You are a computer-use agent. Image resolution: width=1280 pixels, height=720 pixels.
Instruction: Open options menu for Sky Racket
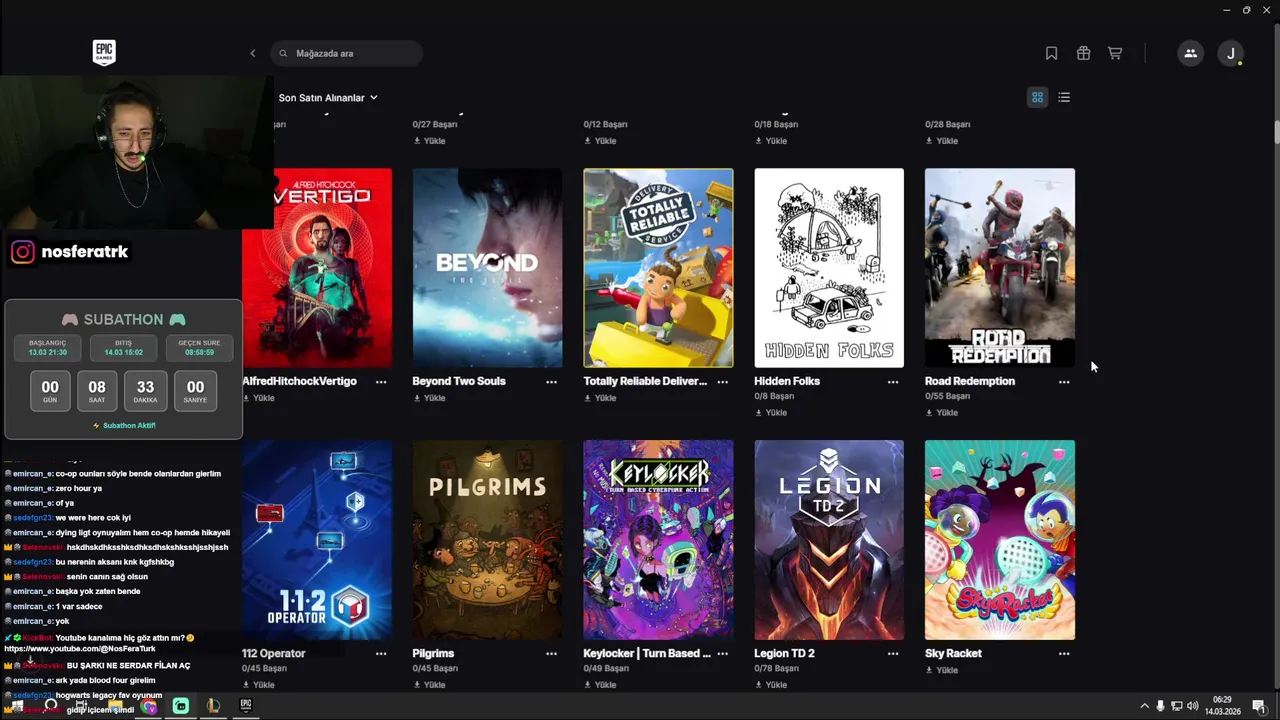tap(1064, 654)
